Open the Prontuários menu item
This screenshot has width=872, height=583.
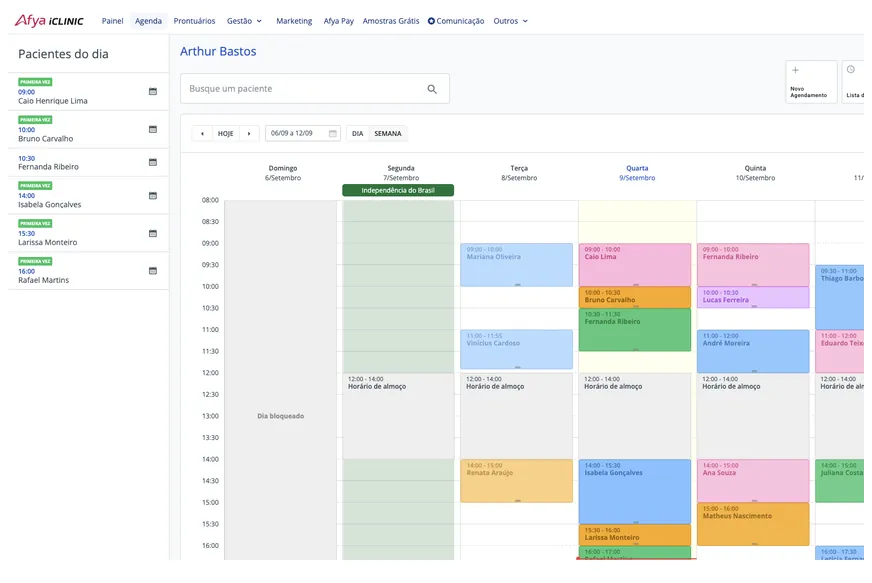click(194, 21)
